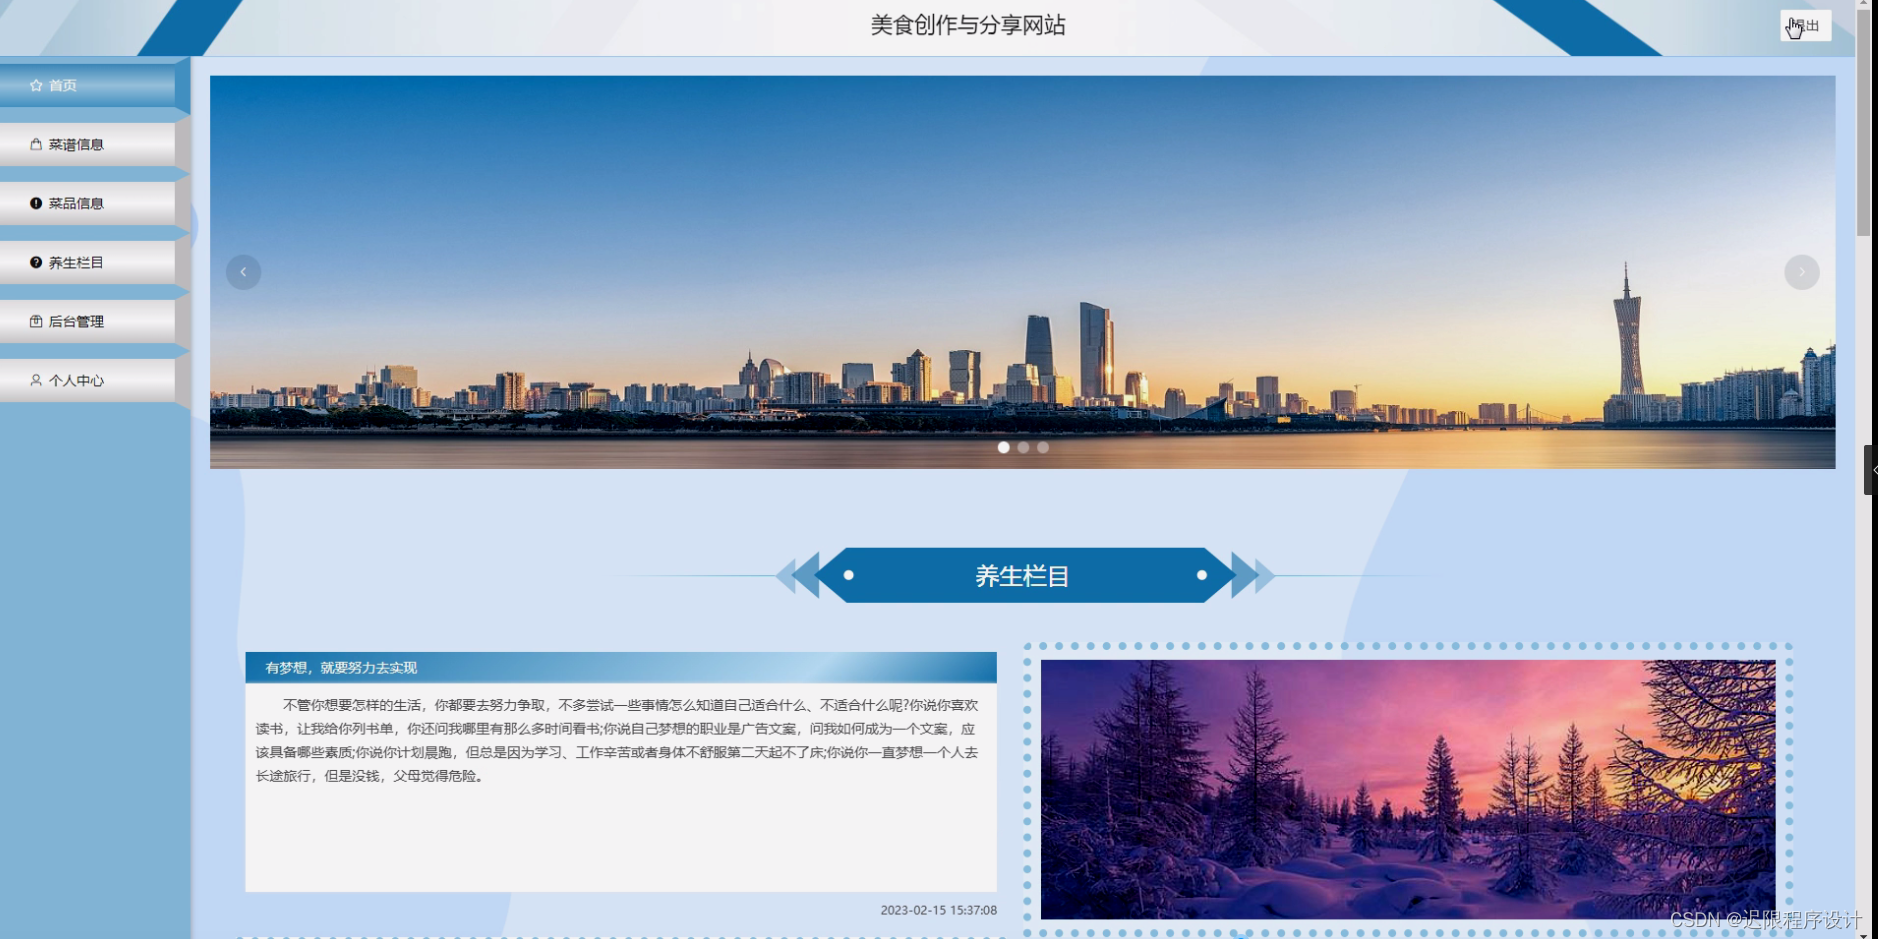This screenshot has height=939, width=1878.
Task: Advance to the next carousel slide
Action: point(1801,272)
